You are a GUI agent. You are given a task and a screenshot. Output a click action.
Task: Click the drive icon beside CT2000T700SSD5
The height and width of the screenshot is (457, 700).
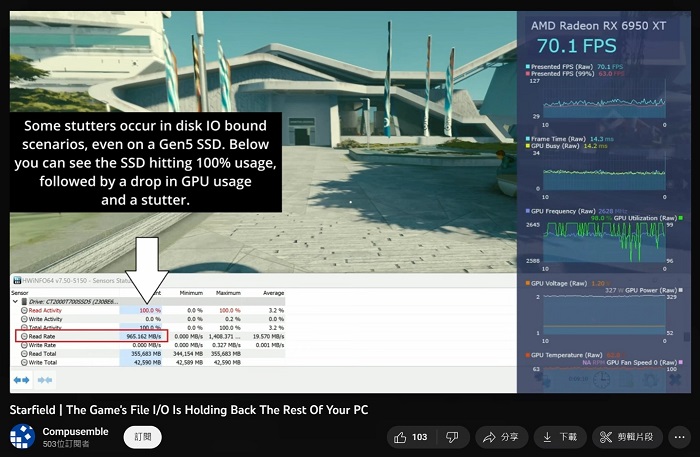(x=25, y=302)
